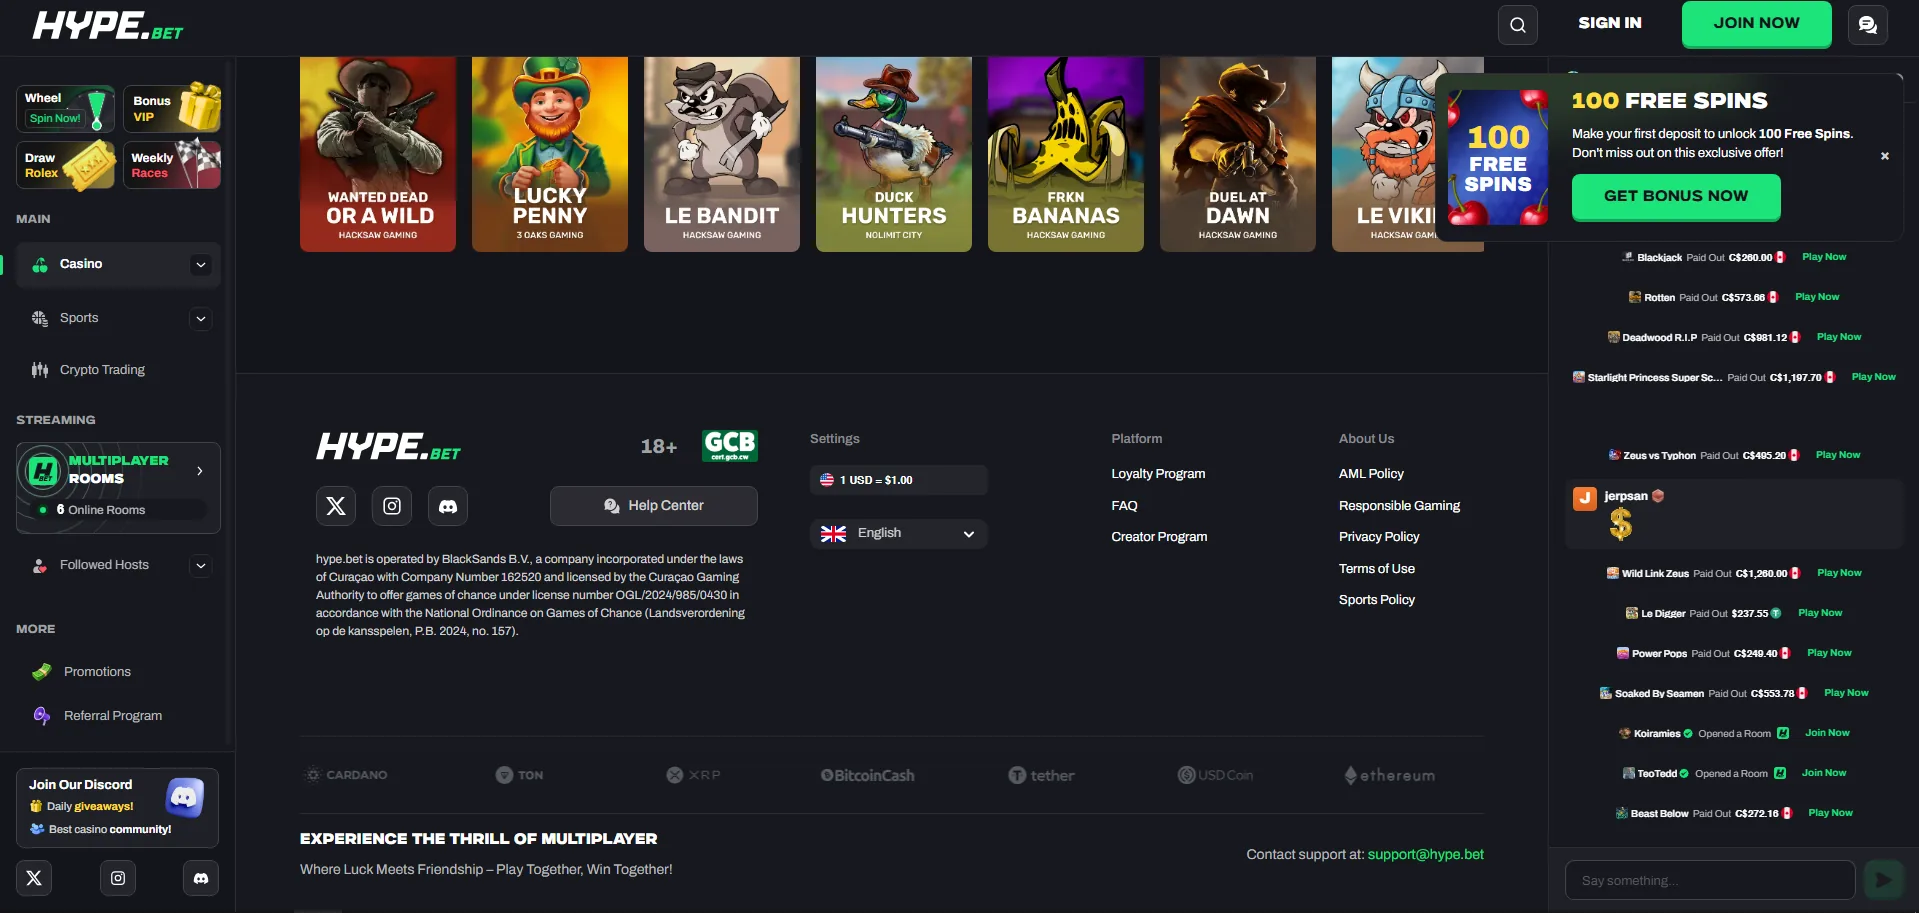1919x913 pixels.
Task: Click the HYPE.BET logo in header
Action: 108,26
